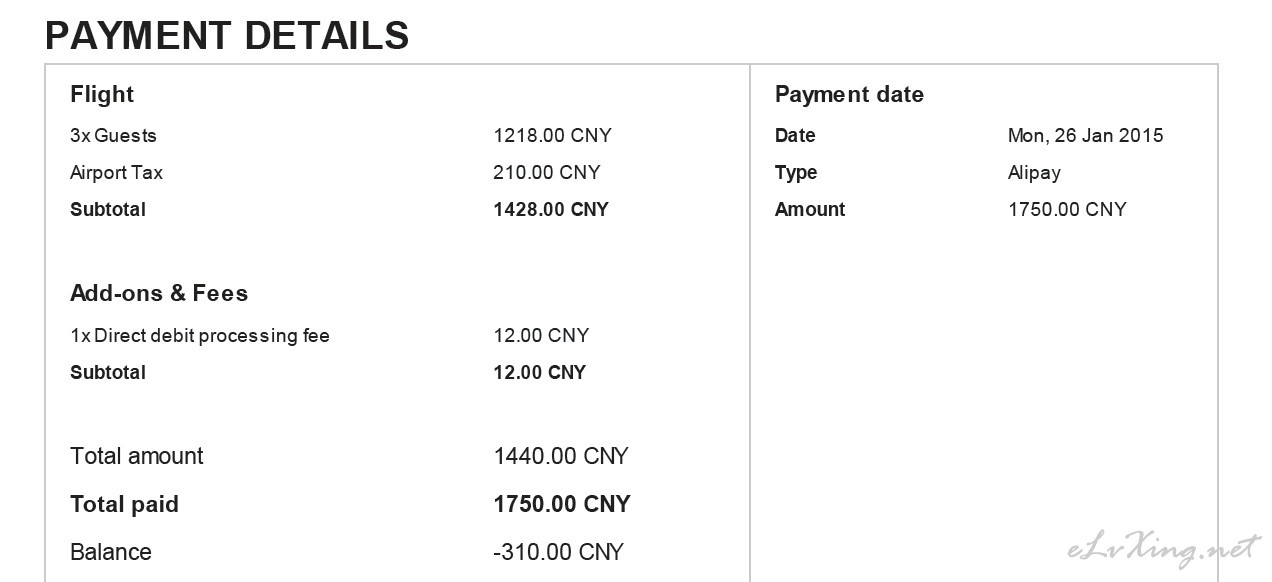Click the PAYMENT DETAILS heading
This screenshot has height=582, width=1272.
click(227, 35)
